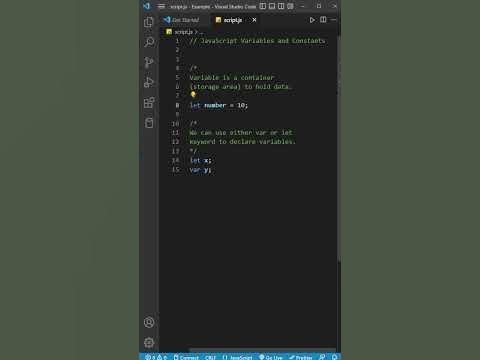
Task: Open the Accounts menu icon
Action: [x=149, y=322]
